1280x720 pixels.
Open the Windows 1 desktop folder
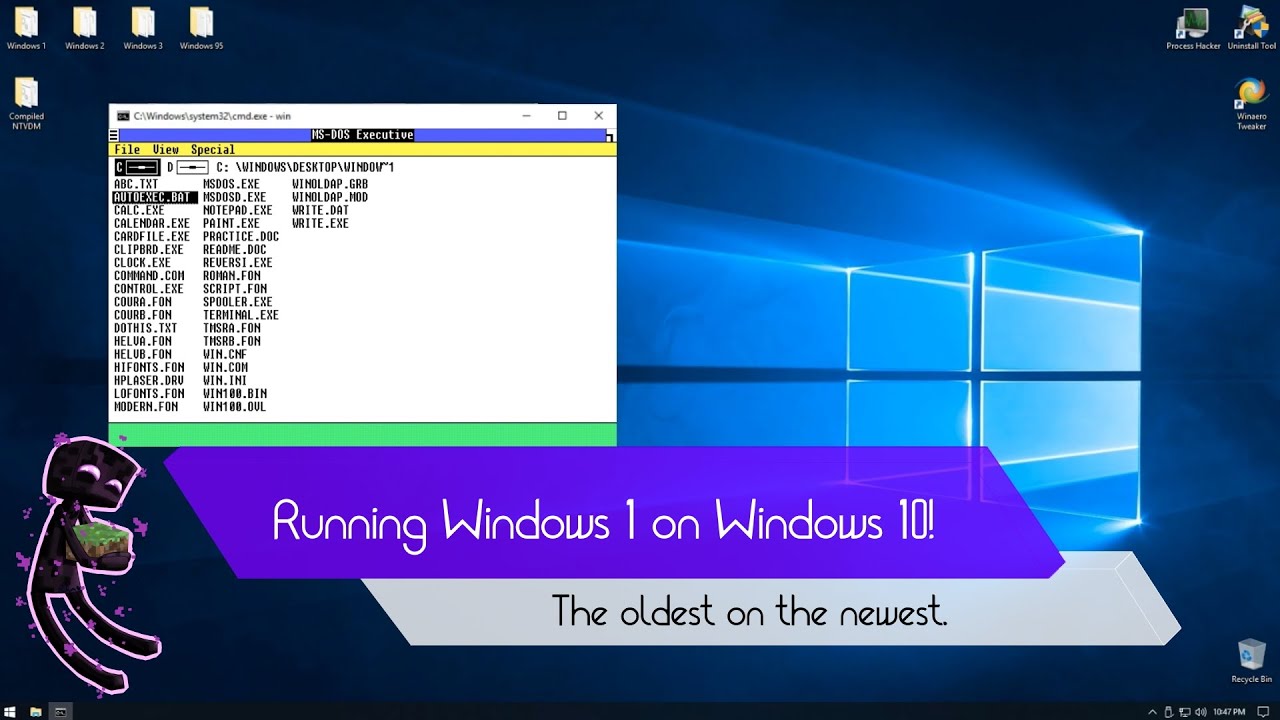coord(26,28)
